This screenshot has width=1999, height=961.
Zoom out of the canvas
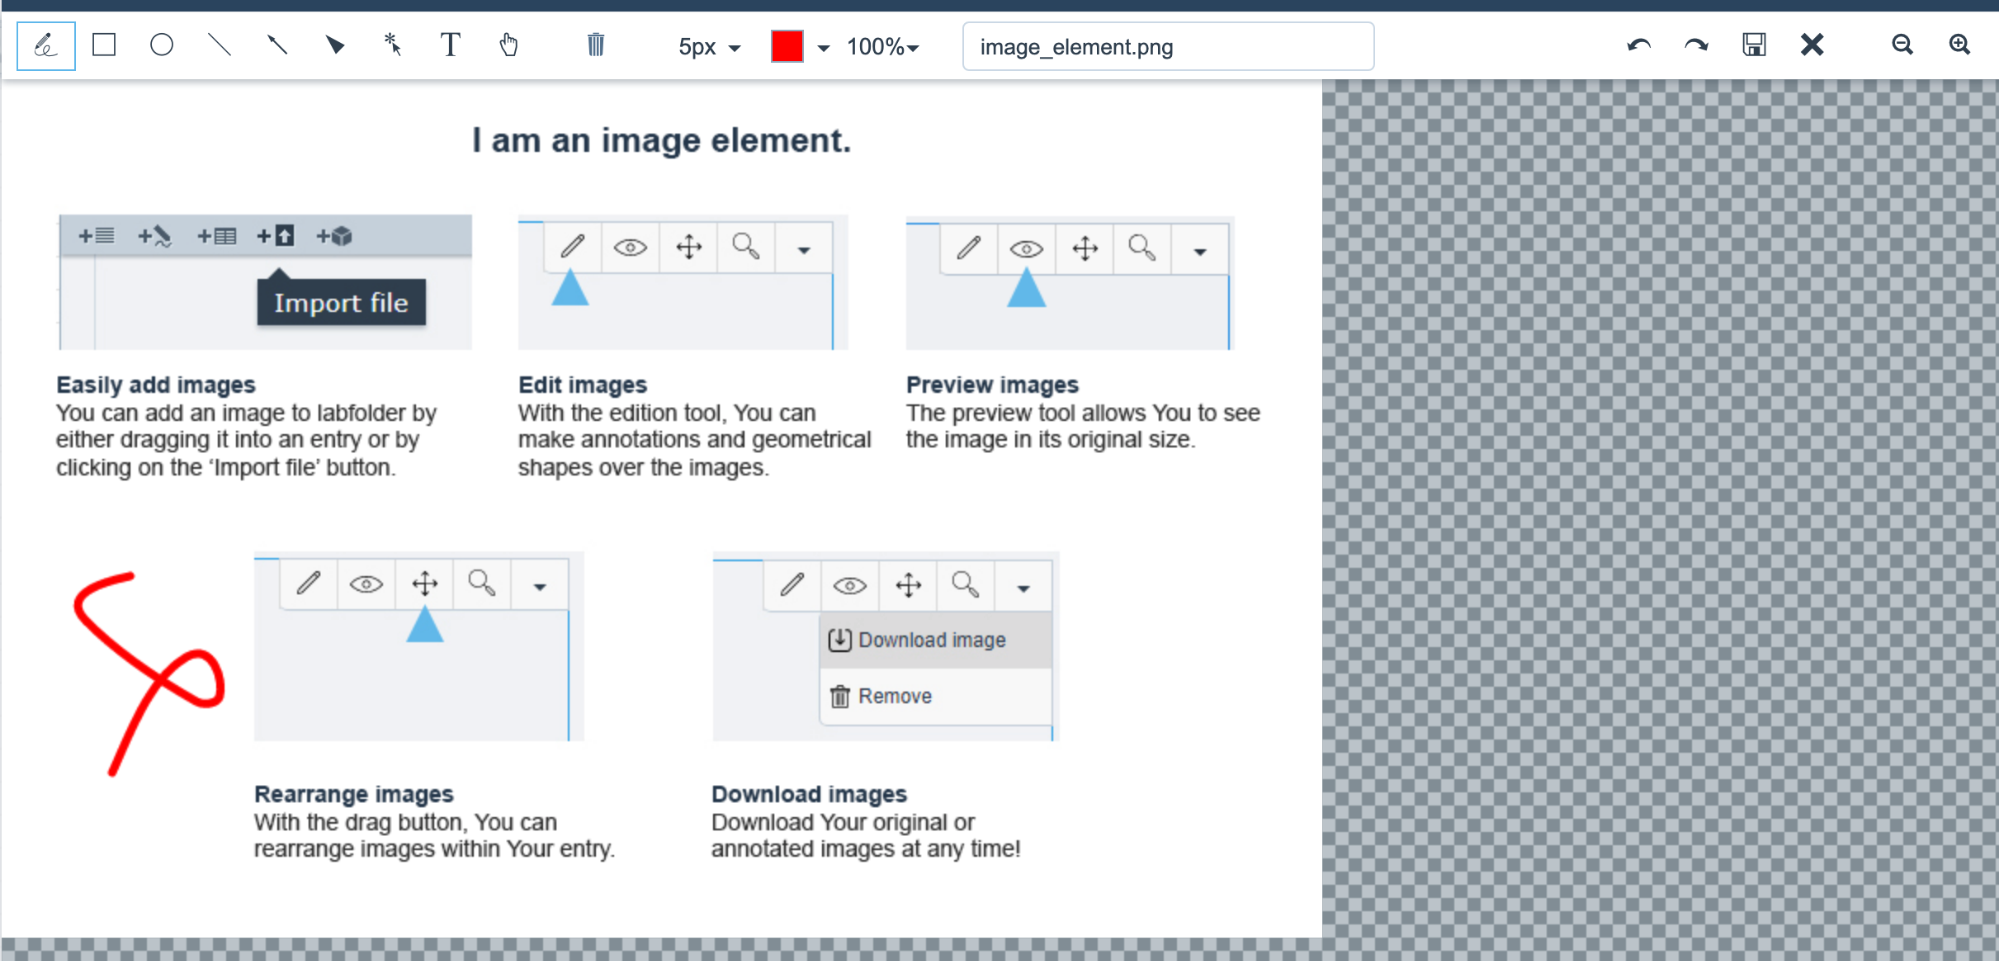point(1902,45)
